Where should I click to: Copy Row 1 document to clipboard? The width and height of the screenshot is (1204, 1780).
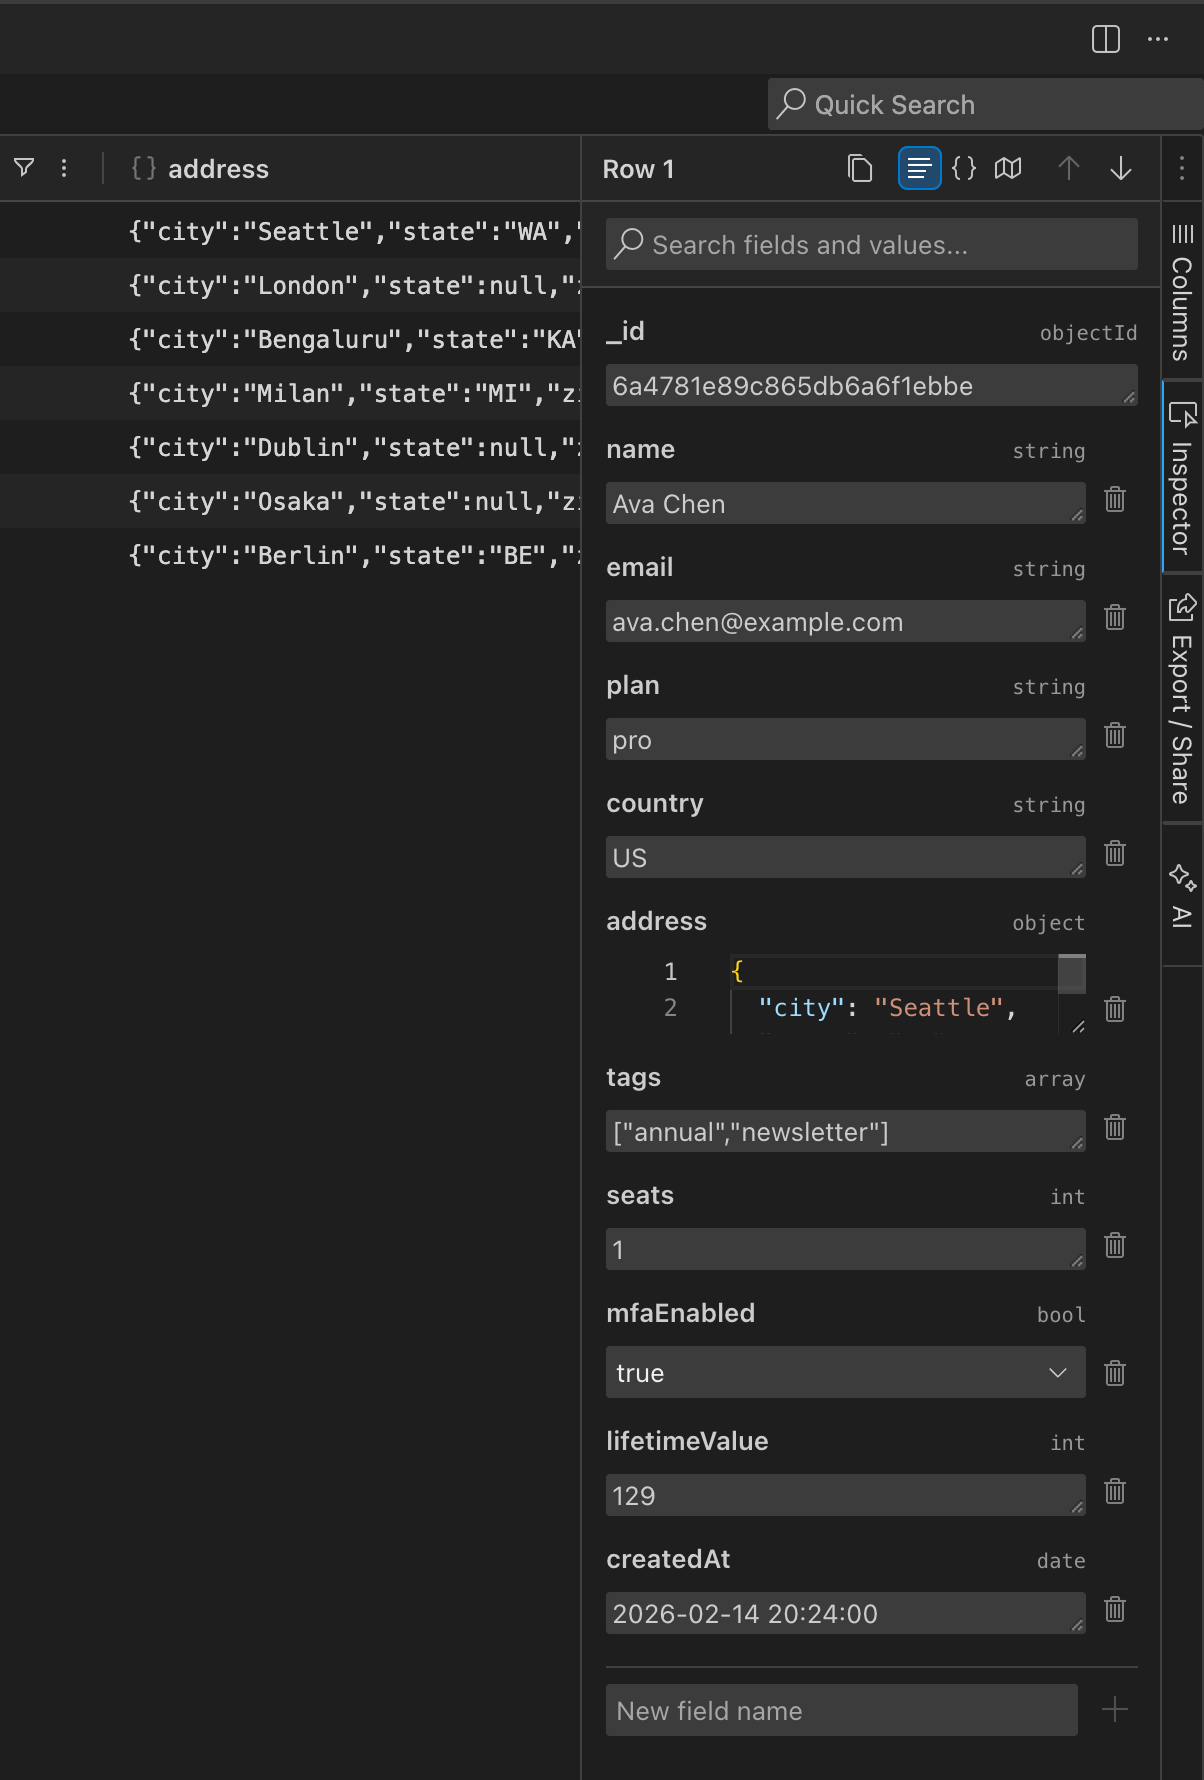click(x=860, y=168)
